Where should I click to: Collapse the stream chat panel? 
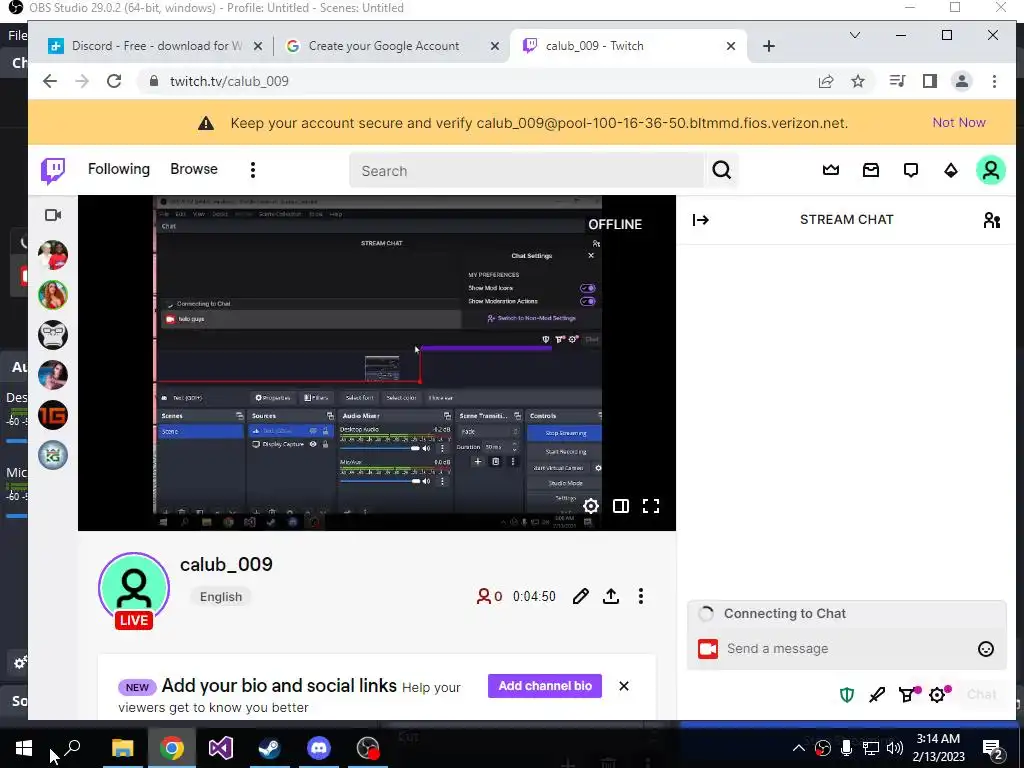(701, 219)
